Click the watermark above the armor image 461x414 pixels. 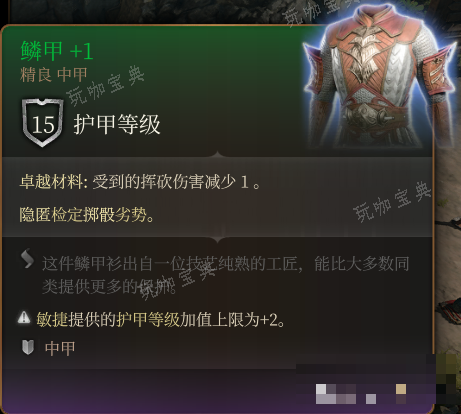pos(316,11)
